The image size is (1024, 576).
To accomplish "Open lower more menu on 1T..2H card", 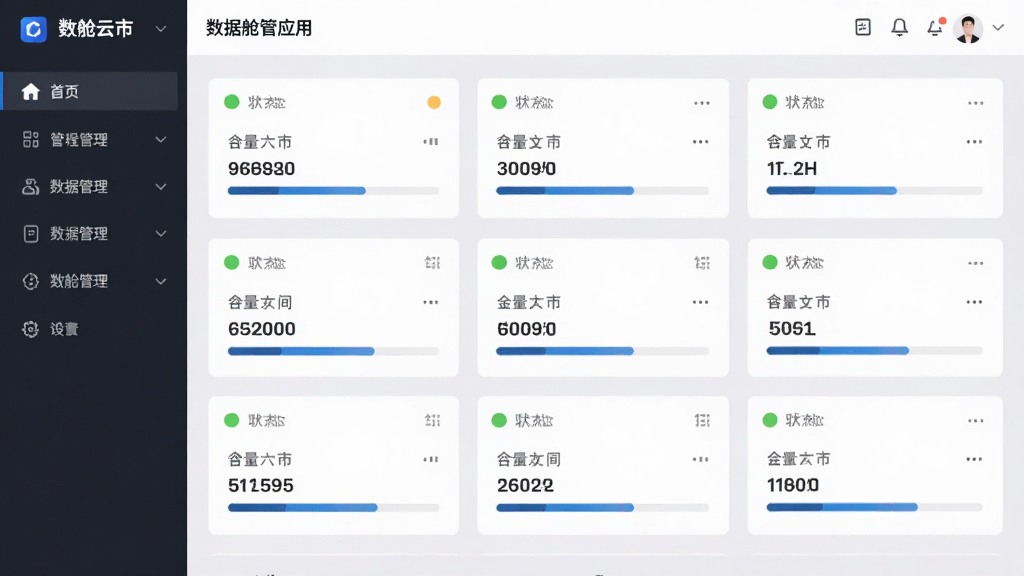I will (974, 142).
